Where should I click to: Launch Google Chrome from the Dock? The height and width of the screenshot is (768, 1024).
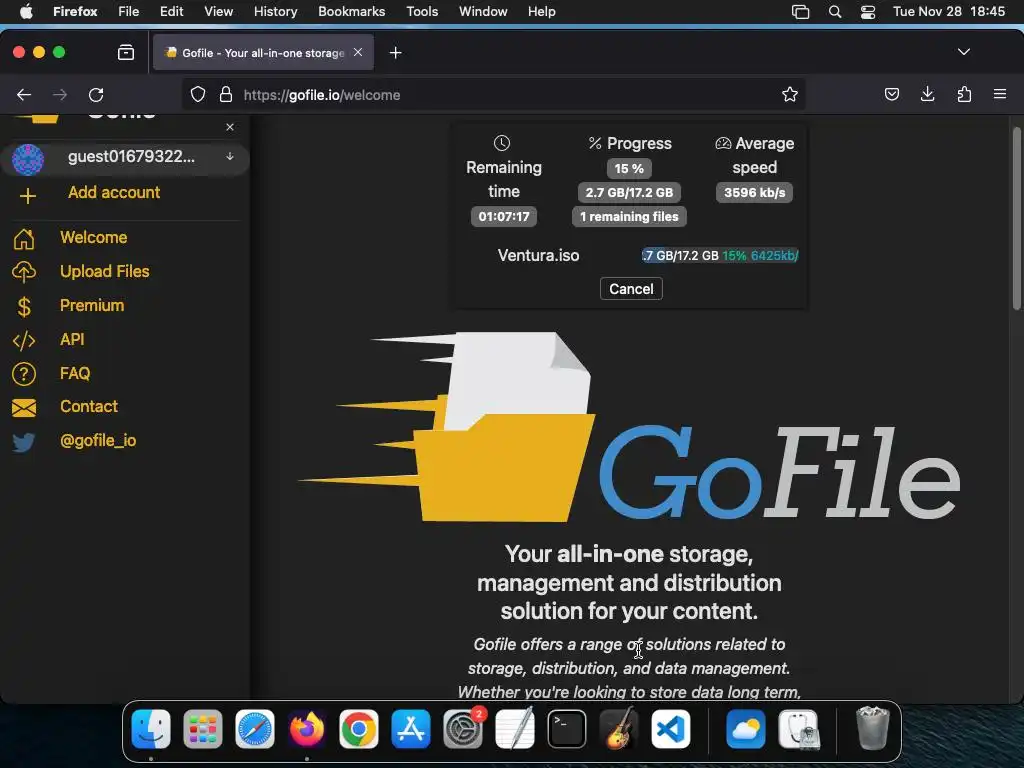tap(359, 729)
